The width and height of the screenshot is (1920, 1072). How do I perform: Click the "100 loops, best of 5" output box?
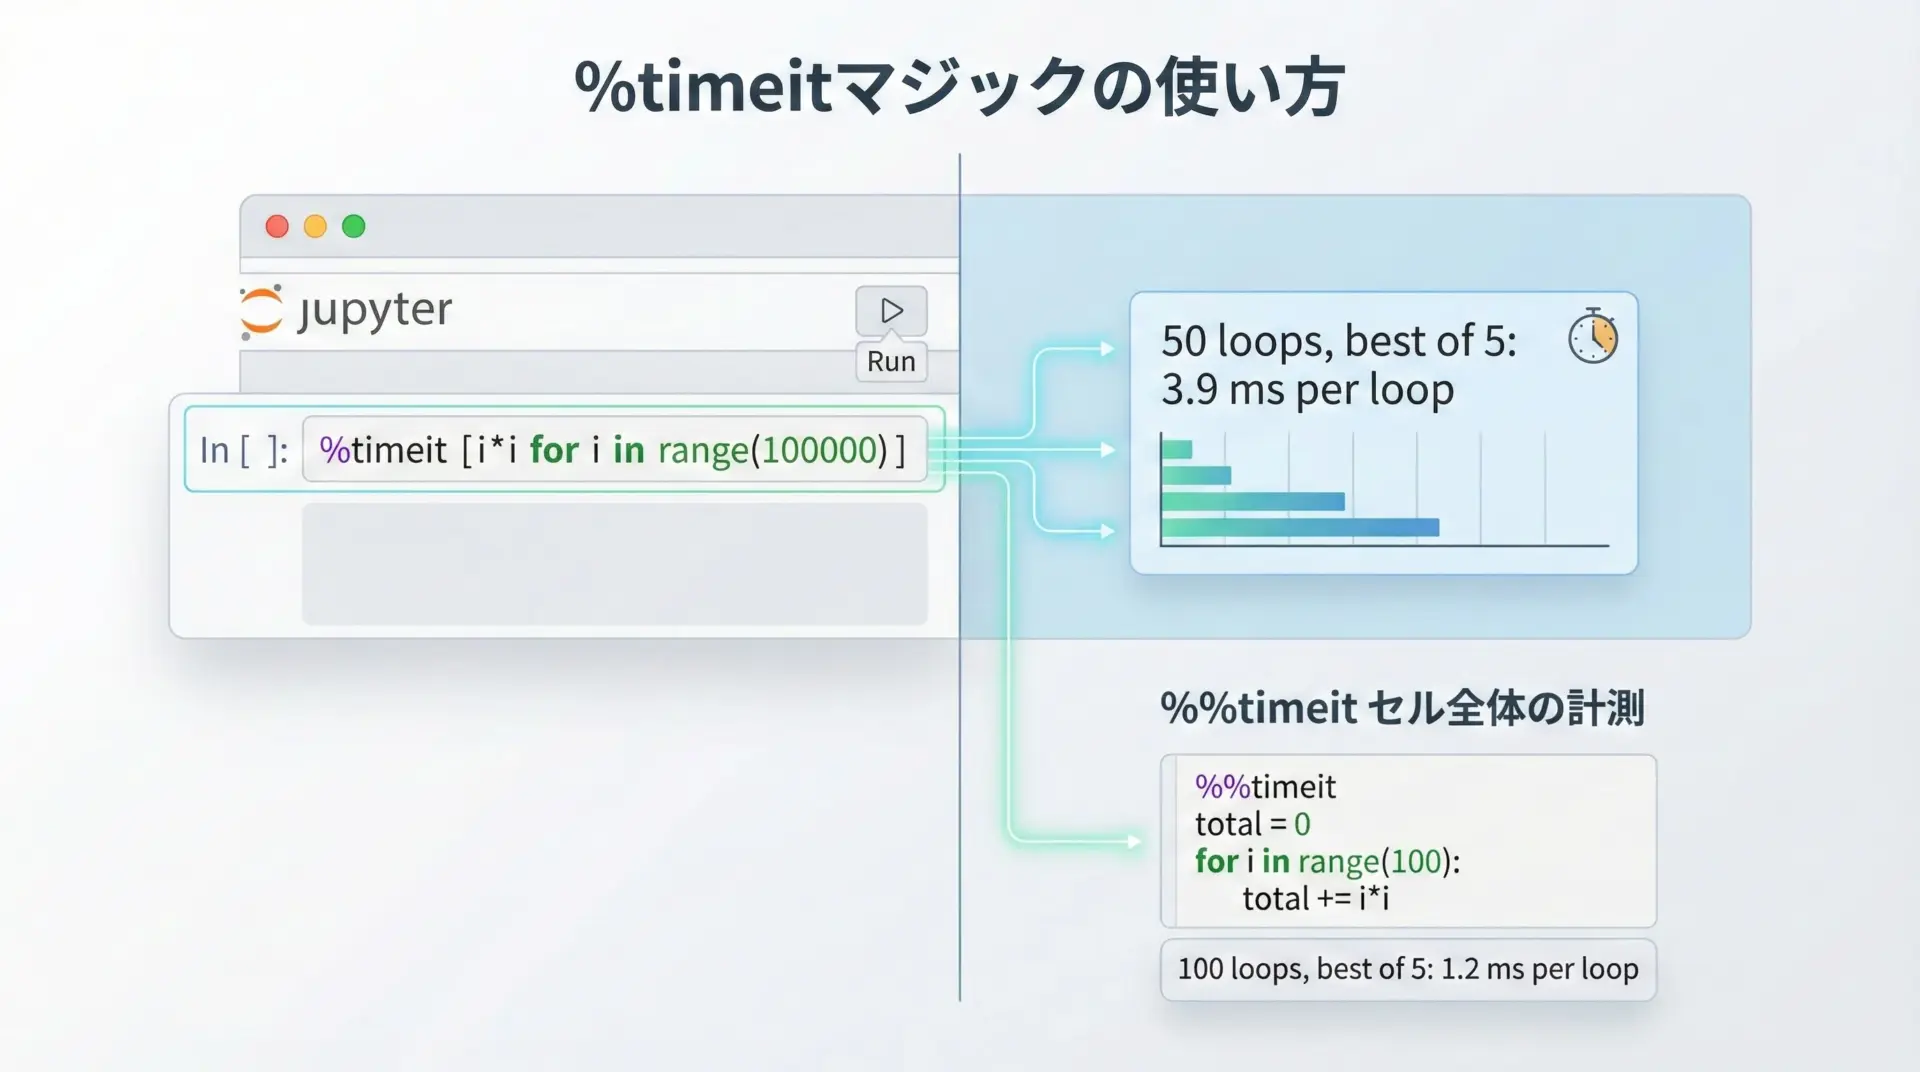coord(1407,969)
